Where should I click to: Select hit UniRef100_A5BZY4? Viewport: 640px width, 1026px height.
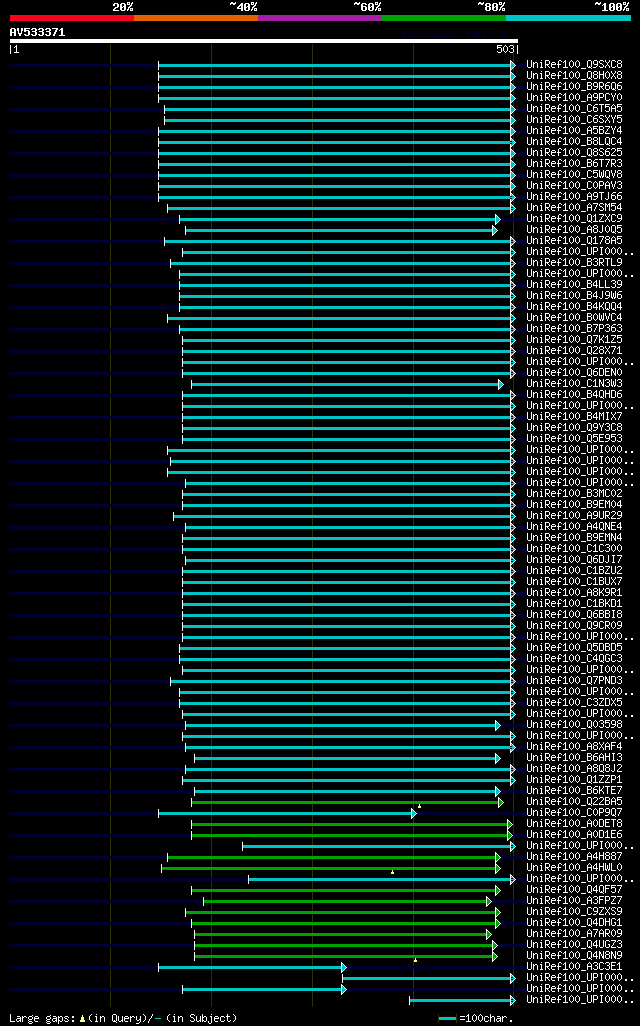(x=575, y=131)
